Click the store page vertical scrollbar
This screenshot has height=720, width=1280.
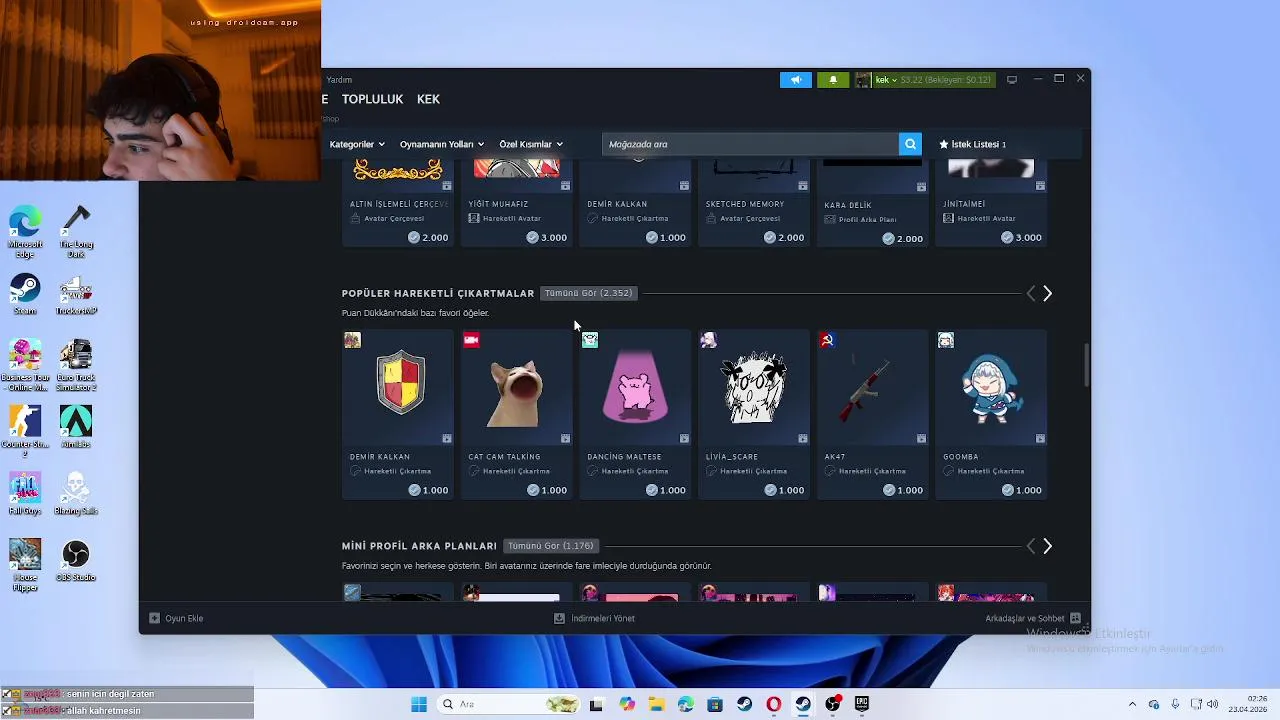pyautogui.click(x=1086, y=366)
